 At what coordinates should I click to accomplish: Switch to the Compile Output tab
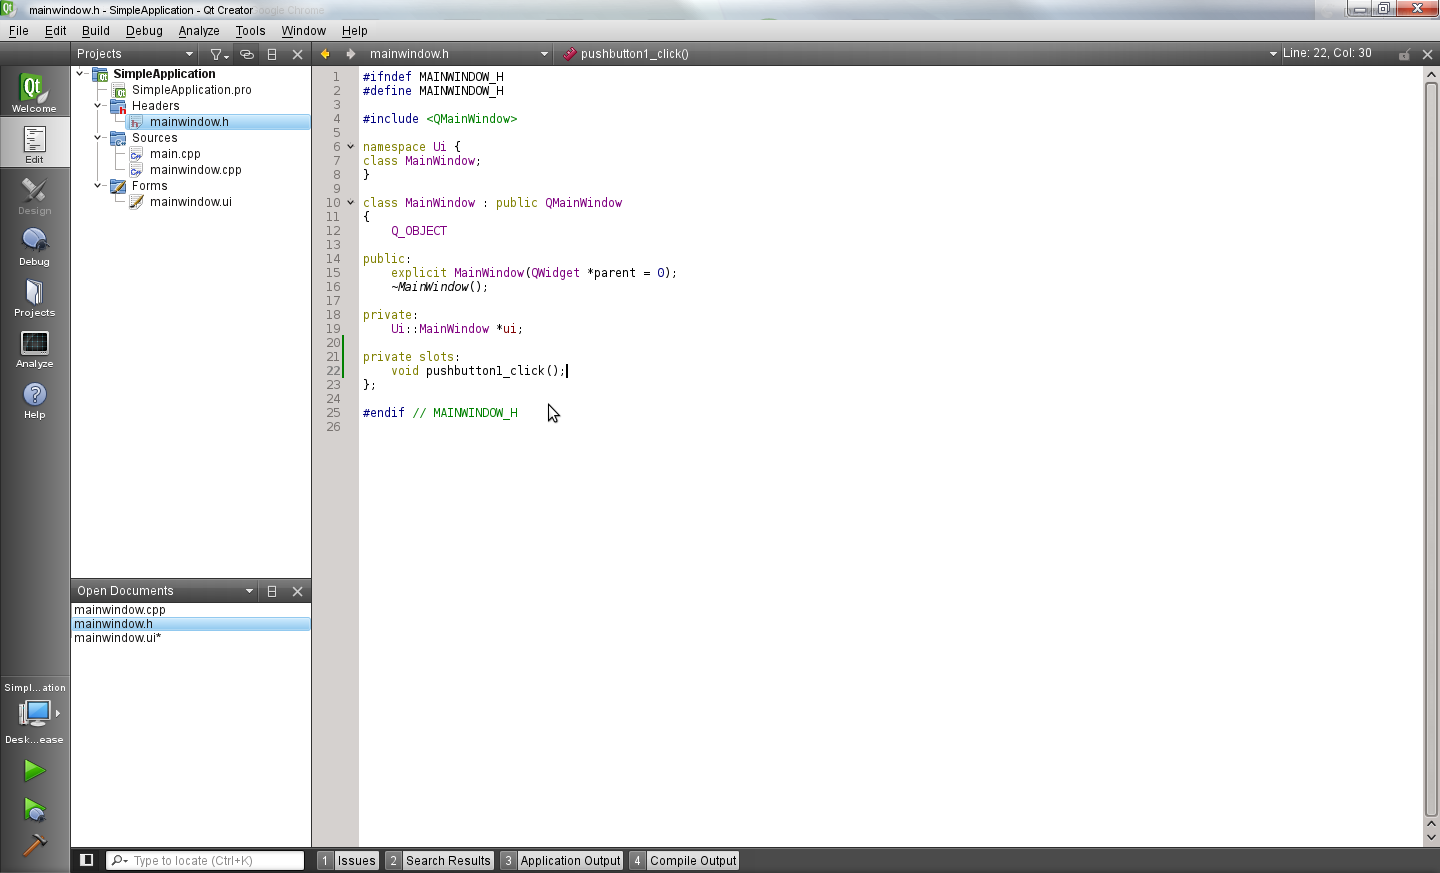point(692,860)
